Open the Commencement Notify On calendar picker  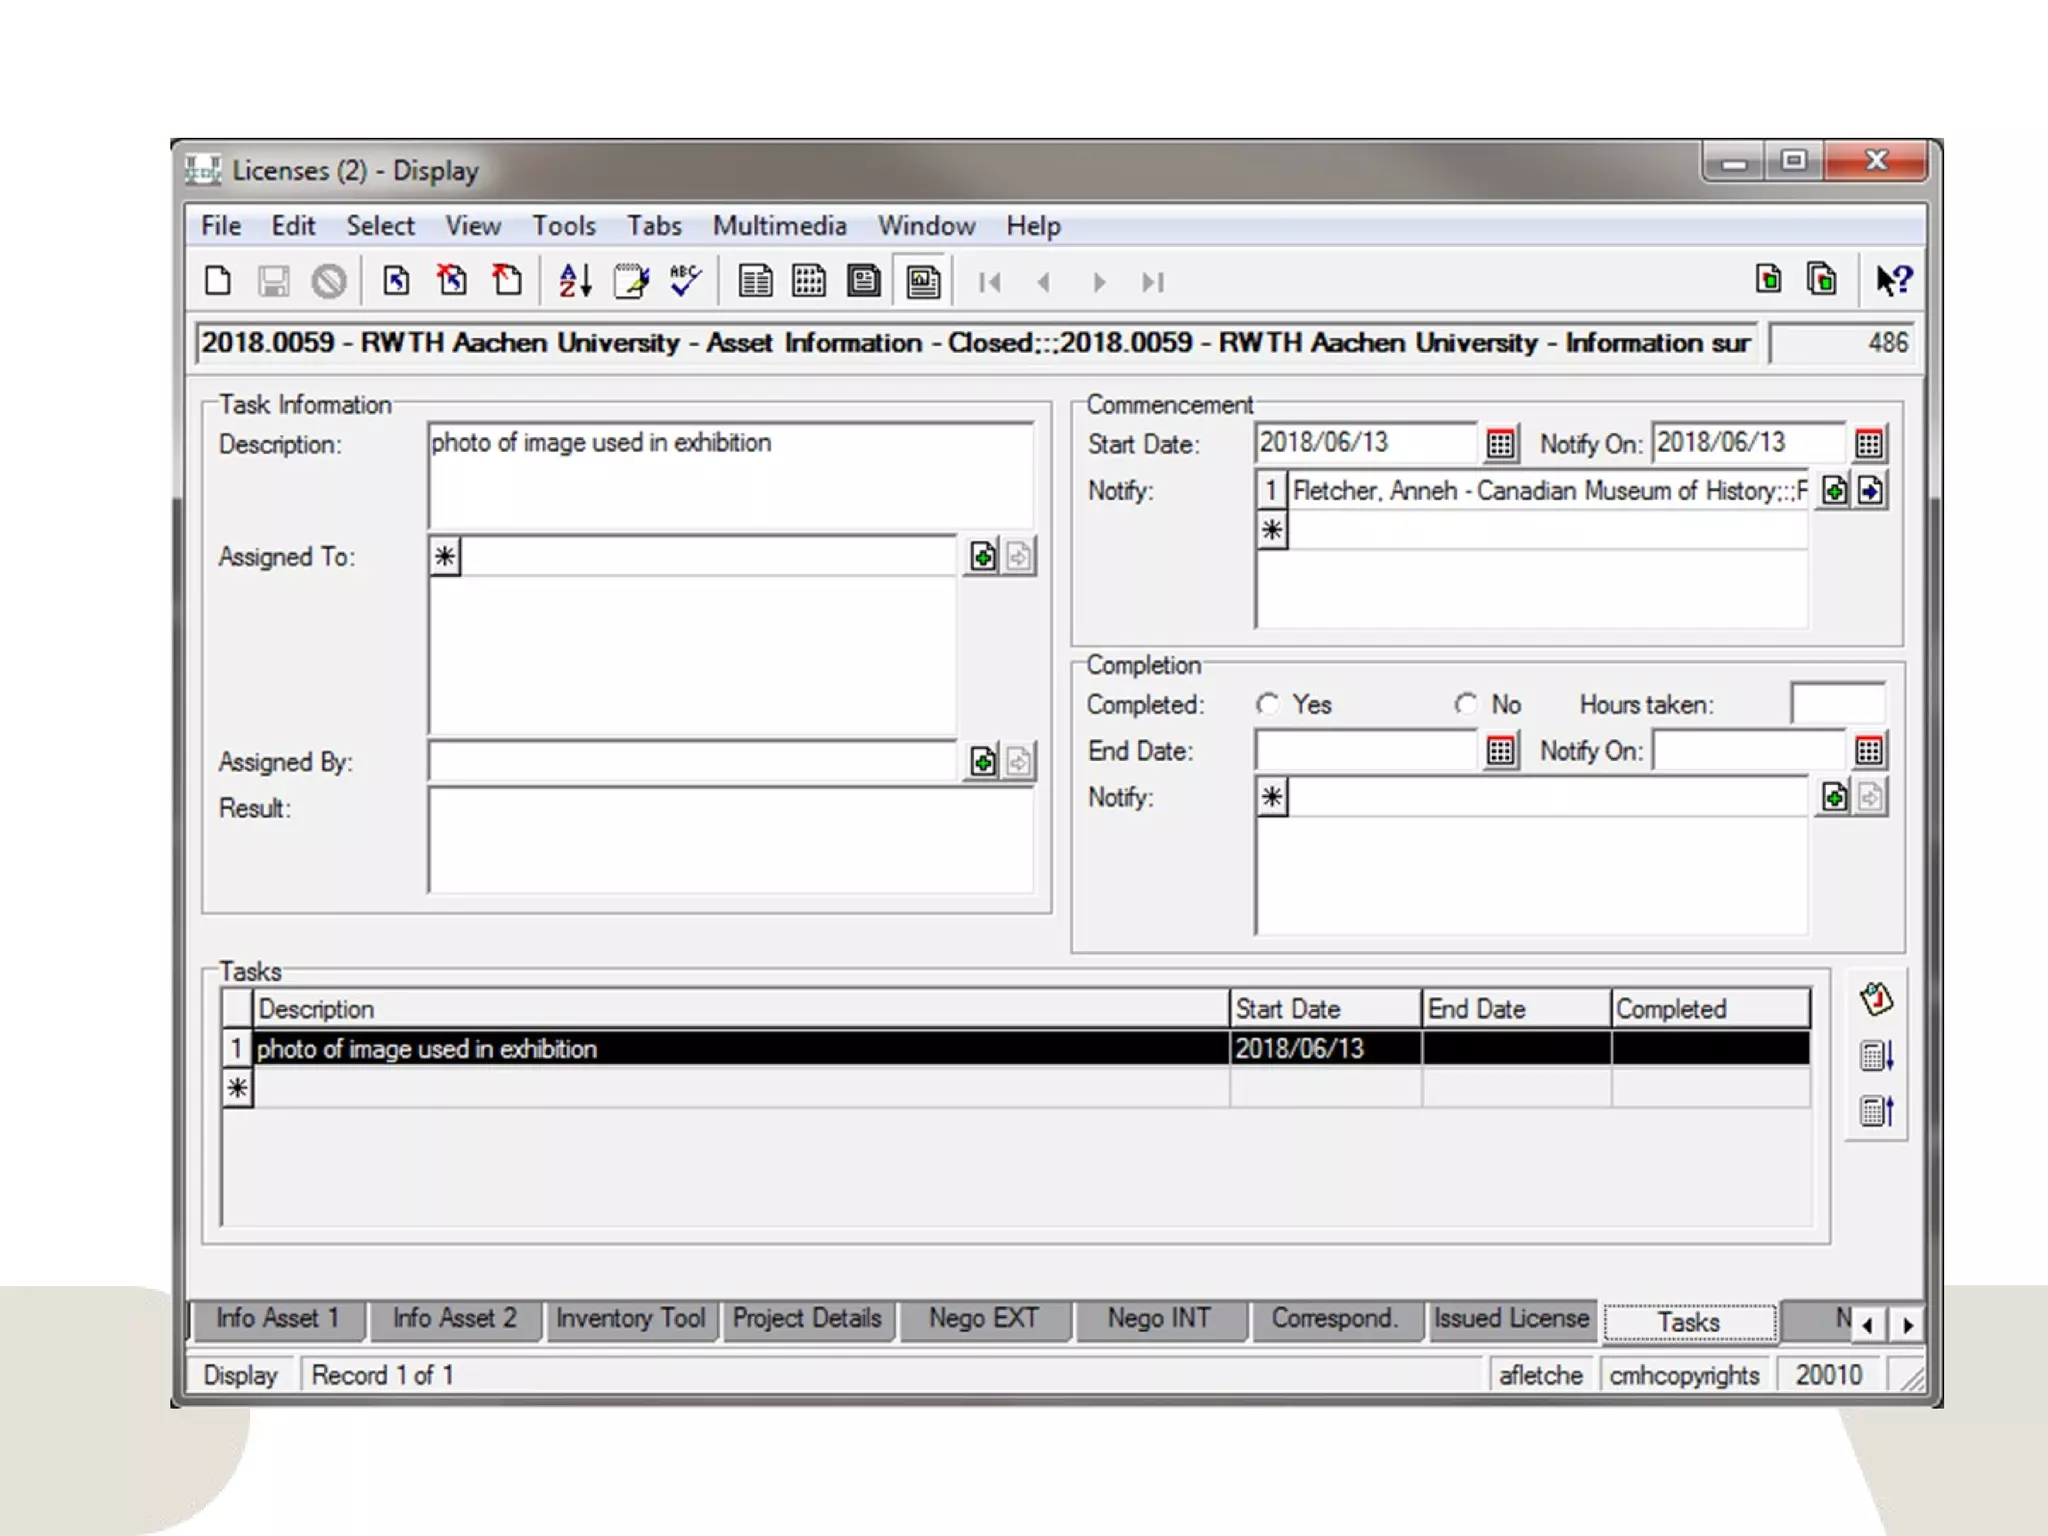[x=1868, y=444]
